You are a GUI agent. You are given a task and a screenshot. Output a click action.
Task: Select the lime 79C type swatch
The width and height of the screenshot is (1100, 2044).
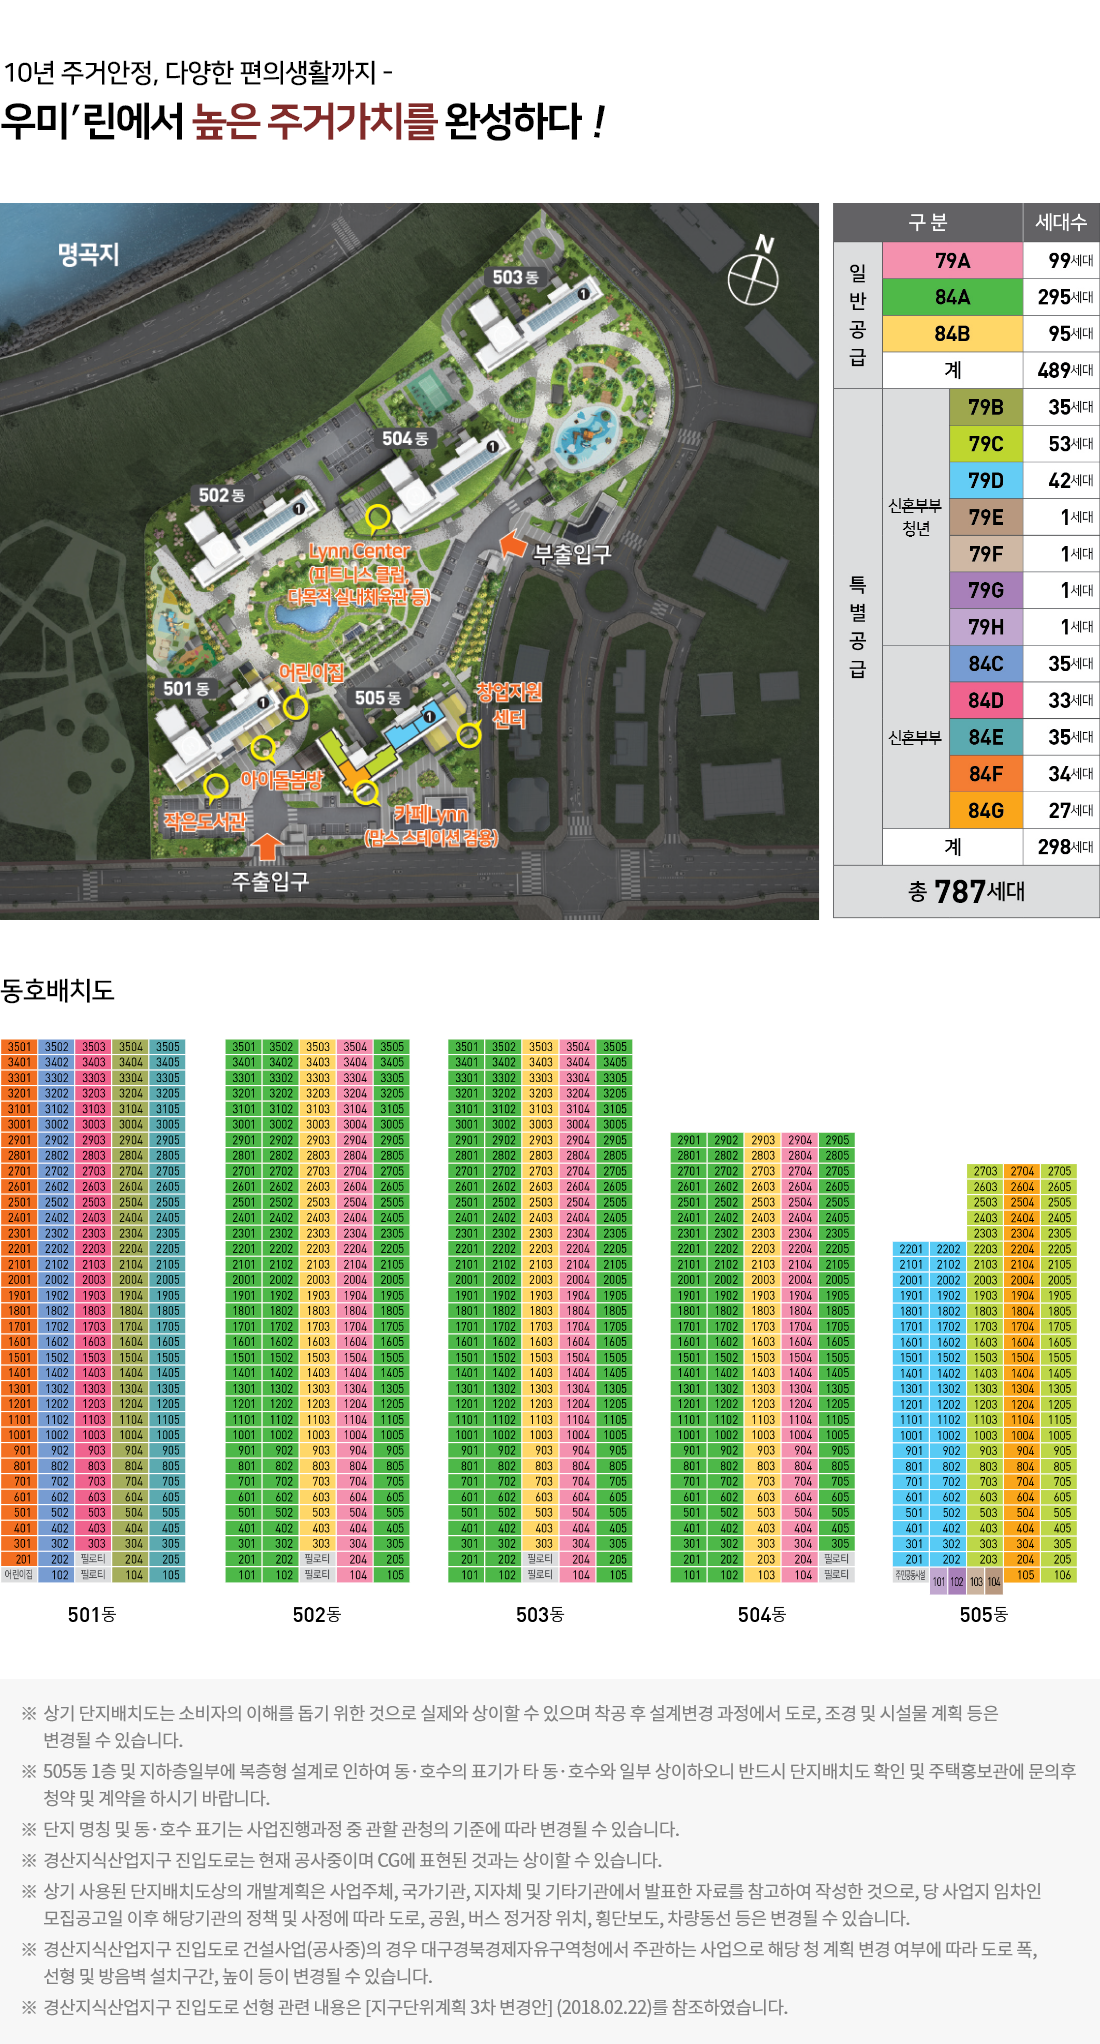985,444
